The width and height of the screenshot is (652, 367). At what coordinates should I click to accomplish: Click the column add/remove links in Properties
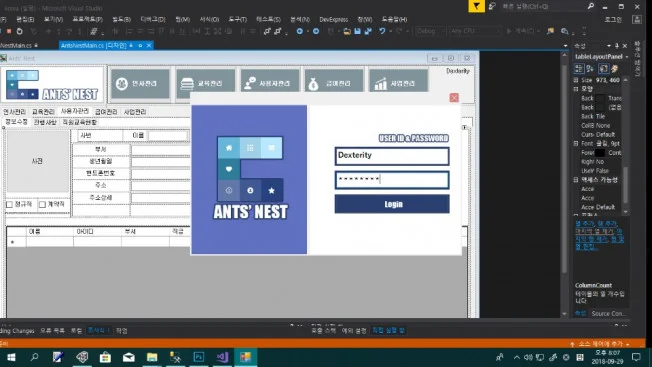click(599, 235)
